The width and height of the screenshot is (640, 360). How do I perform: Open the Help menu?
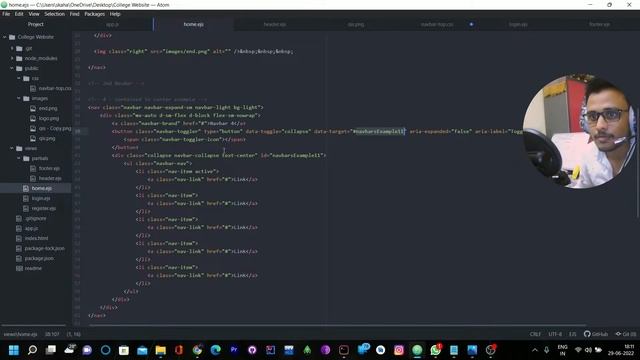point(115,14)
